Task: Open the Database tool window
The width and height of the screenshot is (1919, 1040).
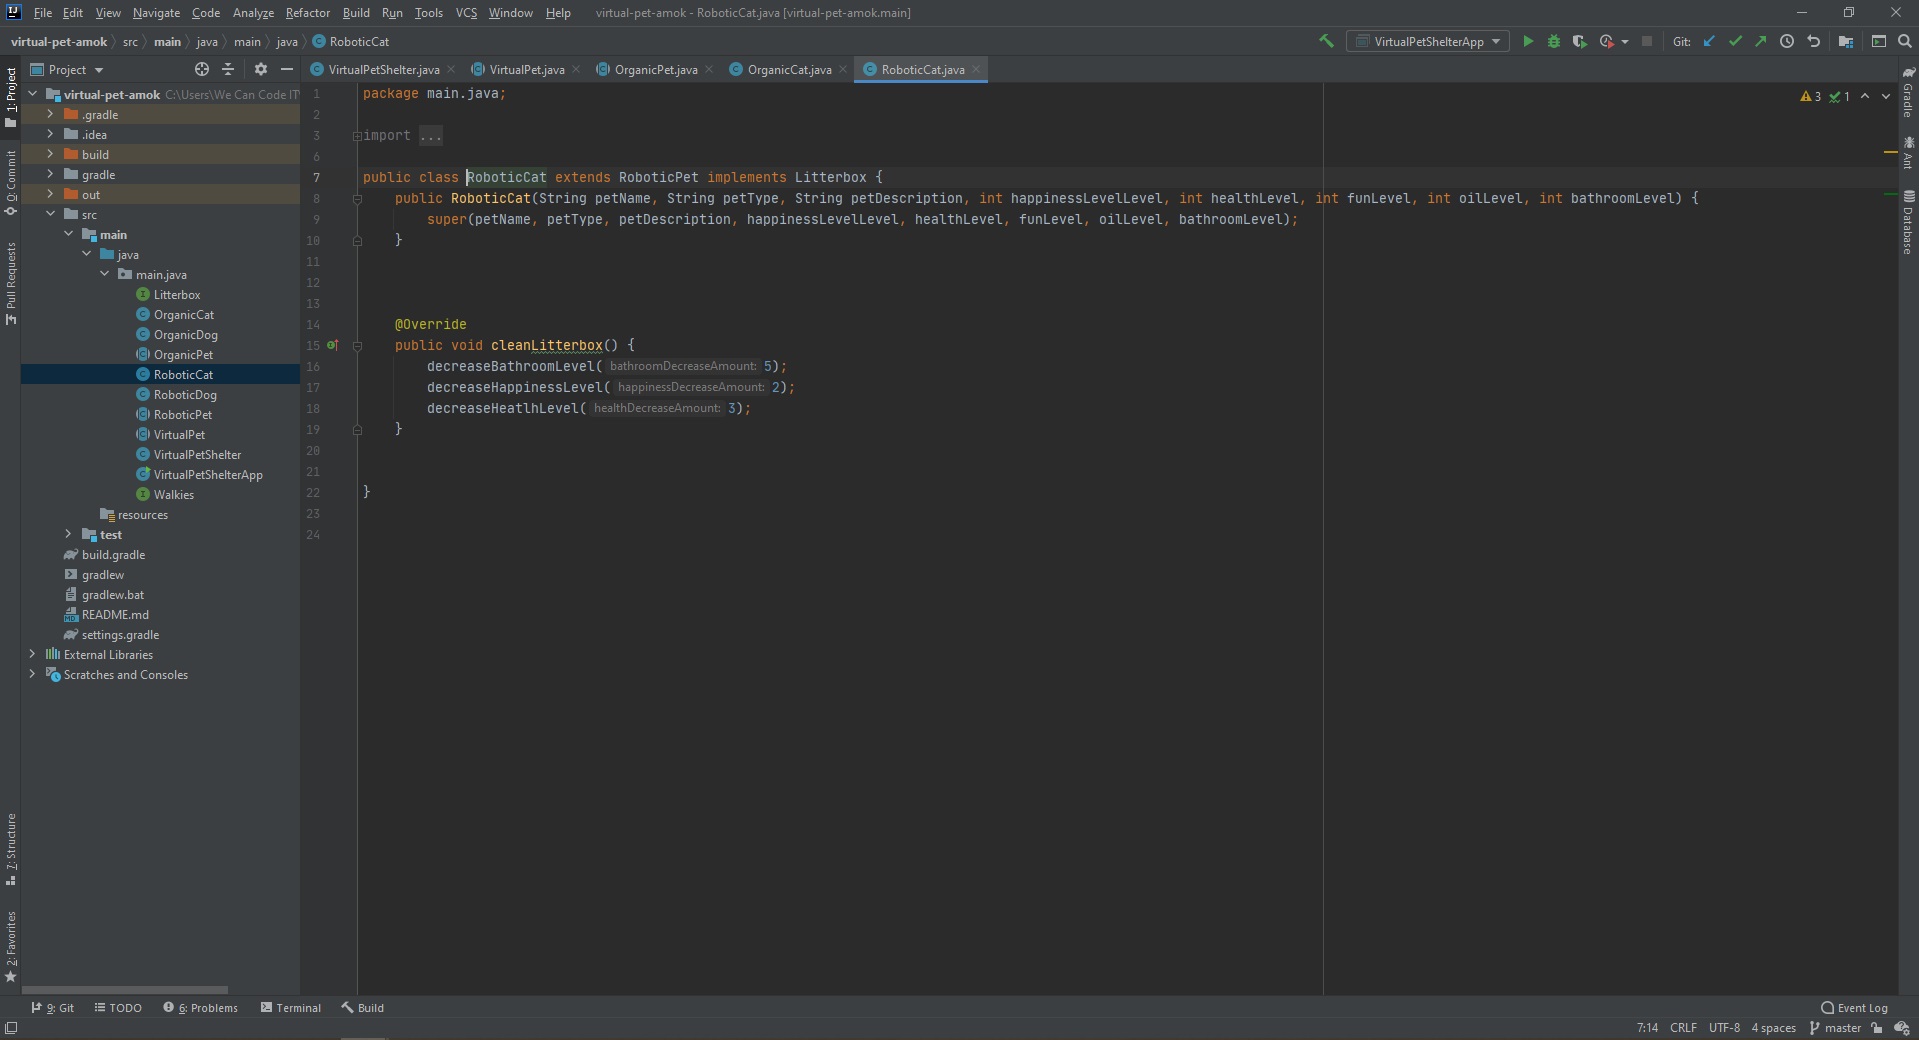Action: (1908, 222)
